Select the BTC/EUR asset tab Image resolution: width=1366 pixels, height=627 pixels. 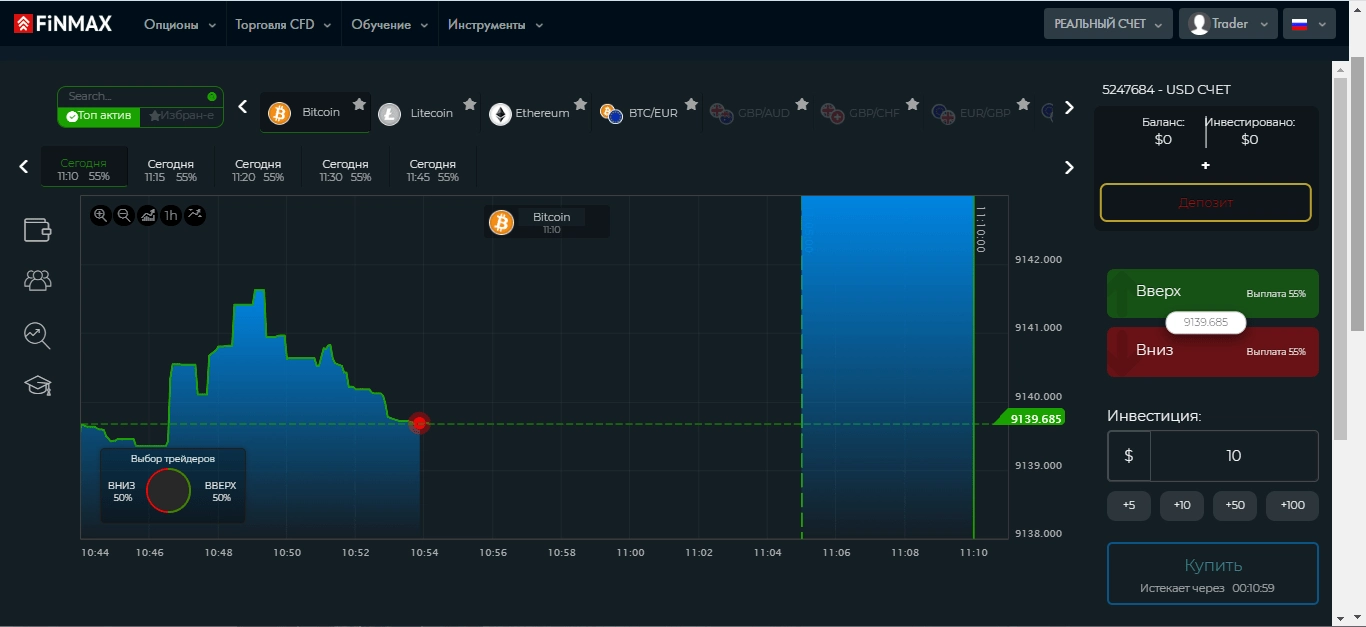coord(648,113)
